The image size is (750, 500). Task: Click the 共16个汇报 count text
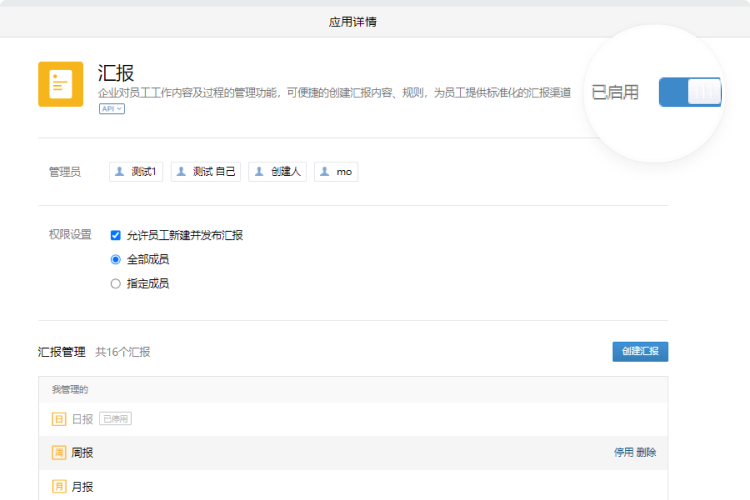point(122,352)
